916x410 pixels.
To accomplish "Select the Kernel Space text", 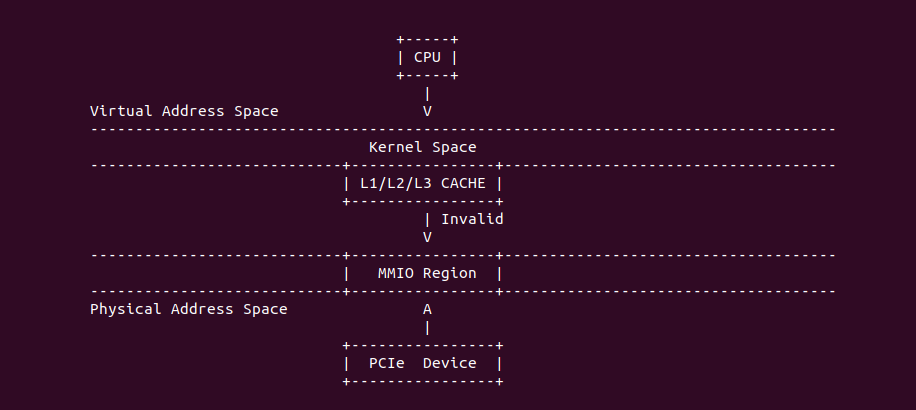I will pos(422,147).
